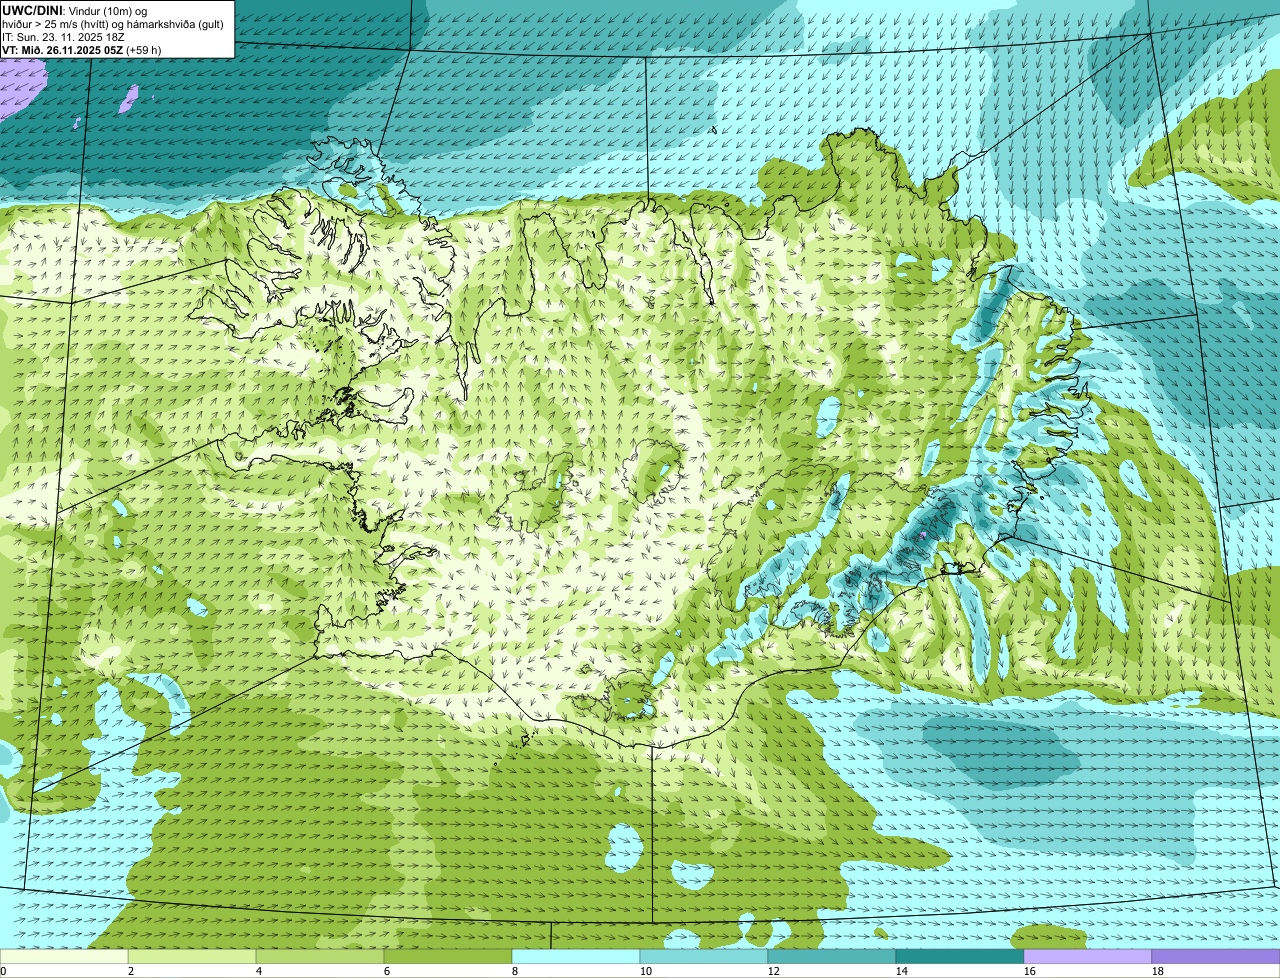
Task: Click the '0' label on the wind scale
Action: [x=3, y=971]
